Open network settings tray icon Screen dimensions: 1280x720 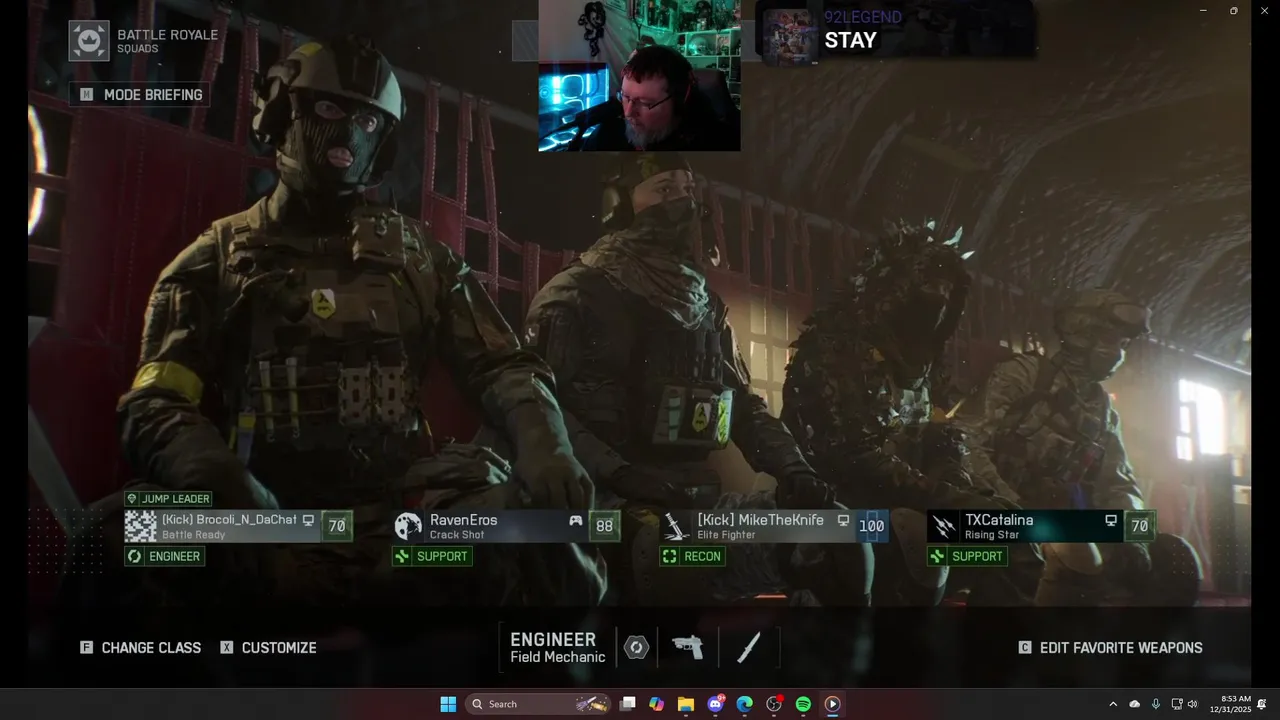coord(1177,704)
